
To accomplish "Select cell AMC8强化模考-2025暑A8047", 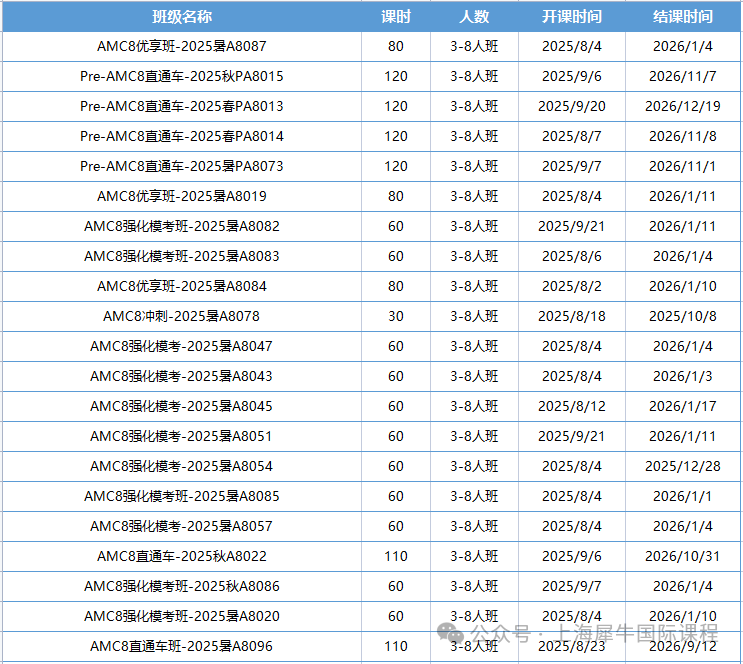I will coord(182,346).
